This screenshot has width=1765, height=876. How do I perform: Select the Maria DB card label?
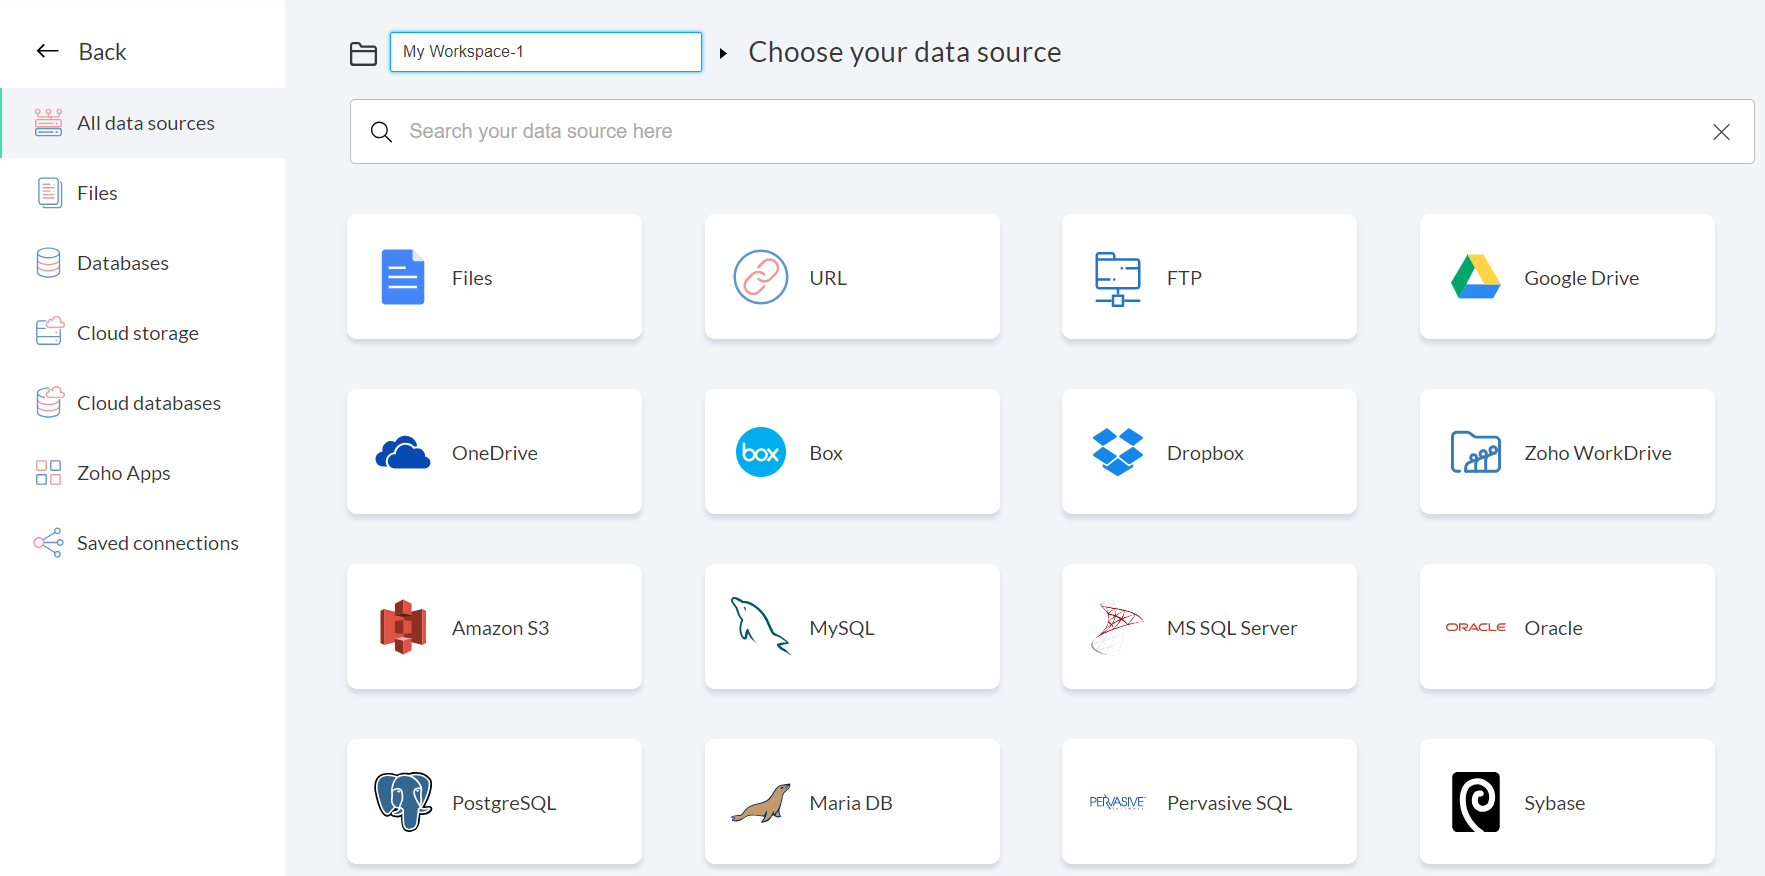[x=851, y=803]
